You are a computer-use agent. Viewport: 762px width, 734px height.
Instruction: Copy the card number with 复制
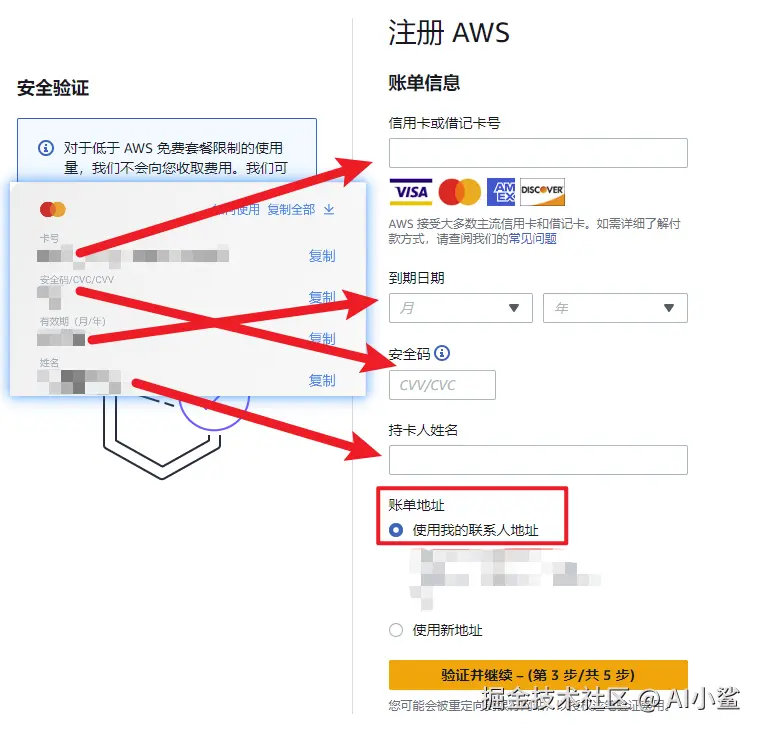coord(322,256)
